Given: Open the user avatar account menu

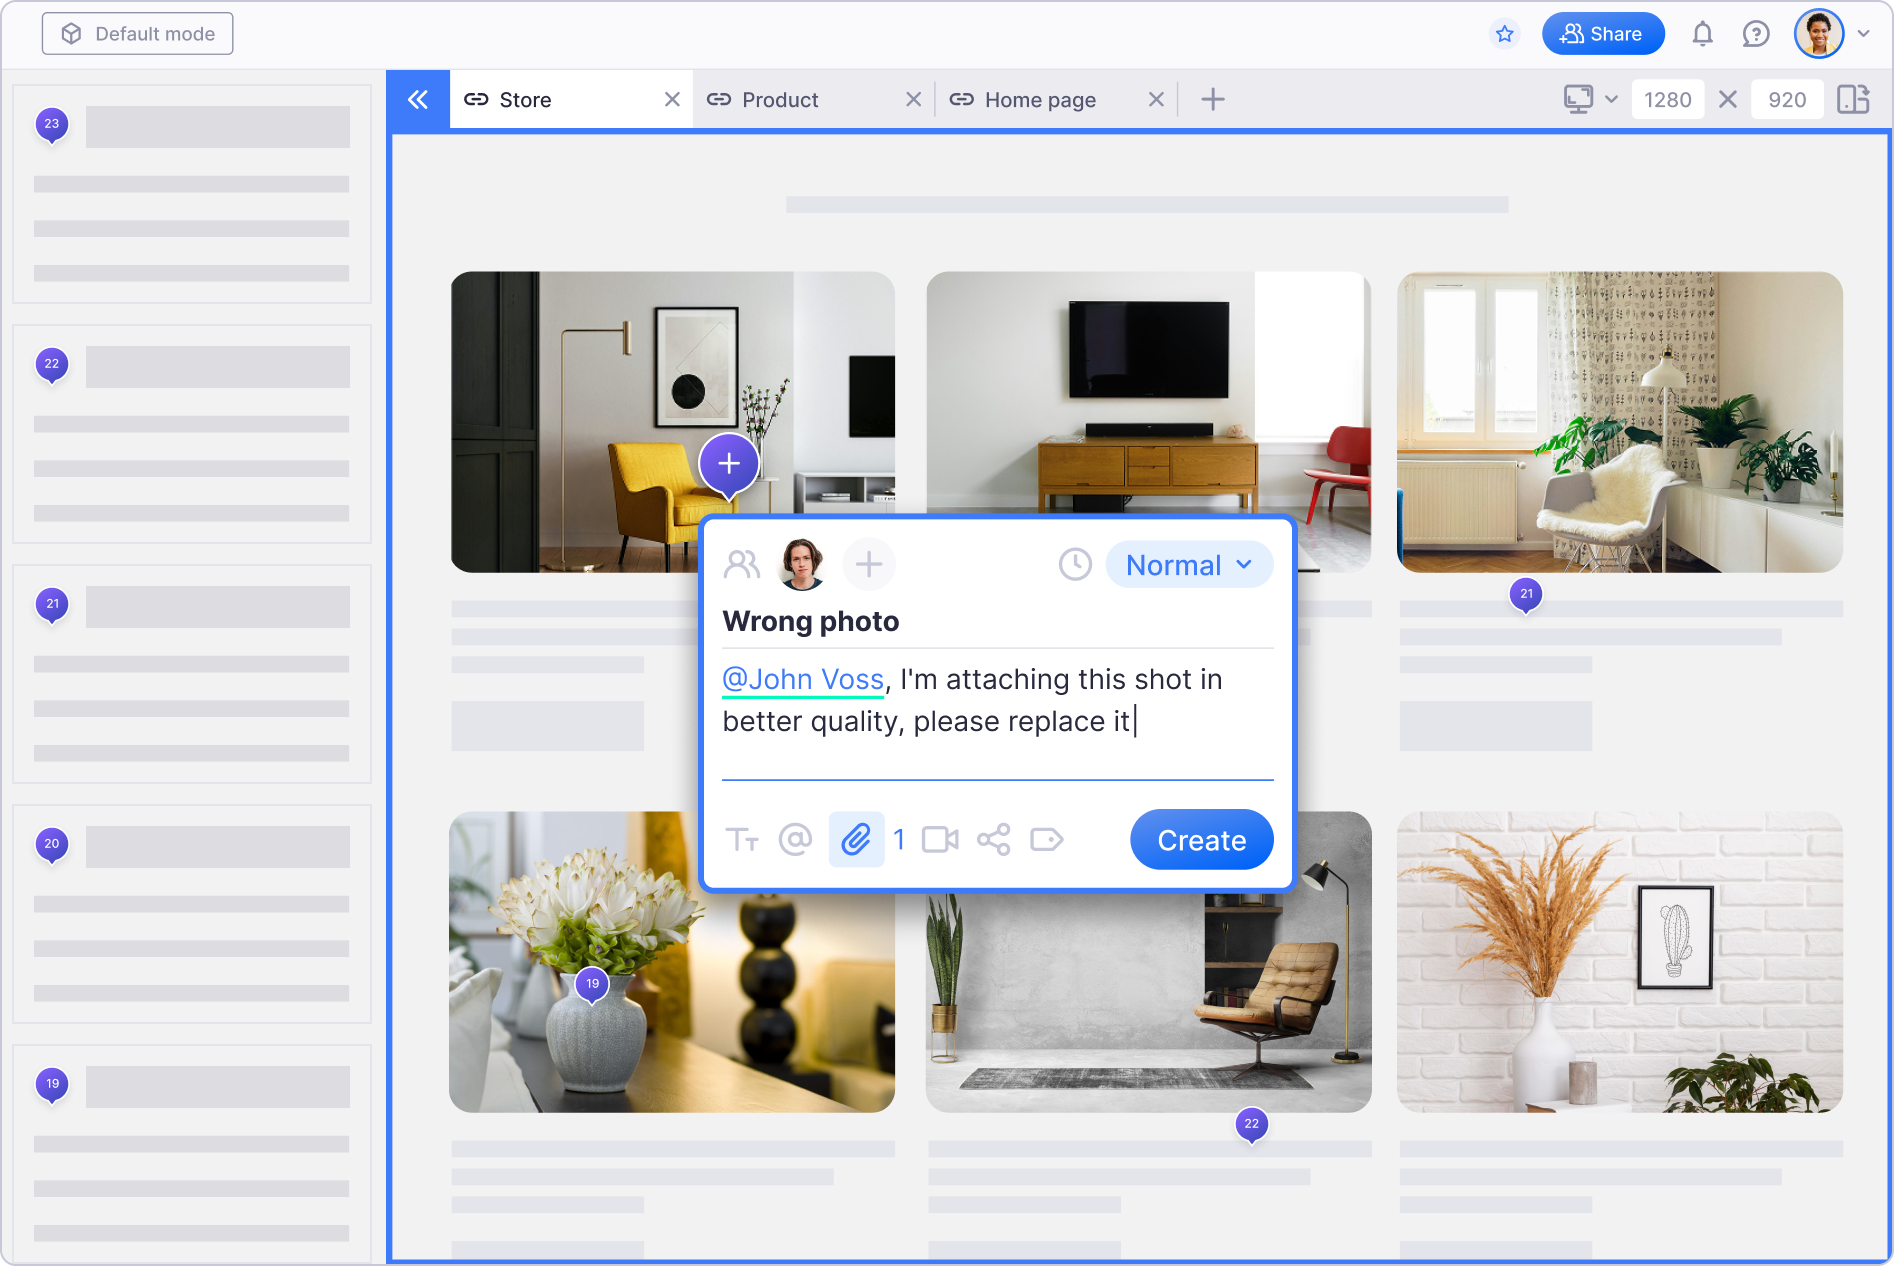Looking at the screenshot, I should click(1831, 34).
